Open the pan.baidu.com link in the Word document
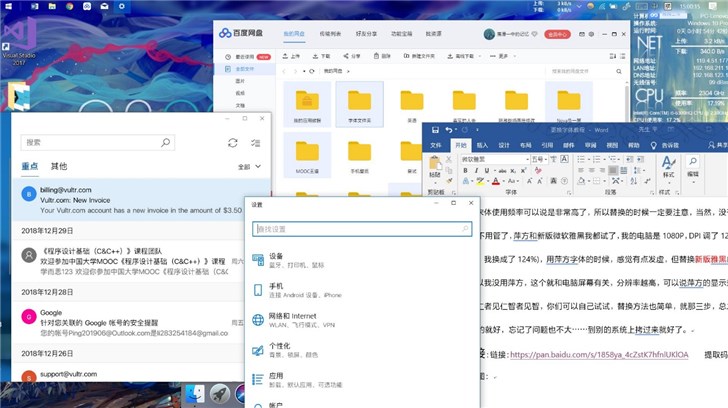This screenshot has width=728, height=408. (x=599, y=355)
